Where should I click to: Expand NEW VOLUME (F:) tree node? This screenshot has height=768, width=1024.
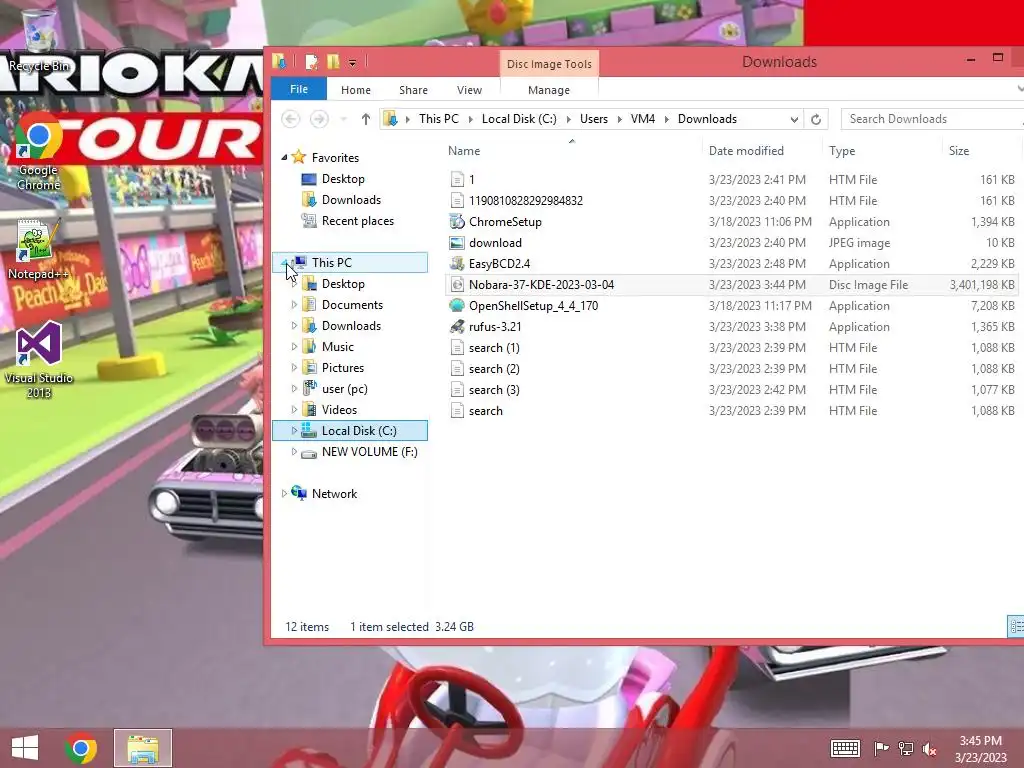tap(294, 452)
